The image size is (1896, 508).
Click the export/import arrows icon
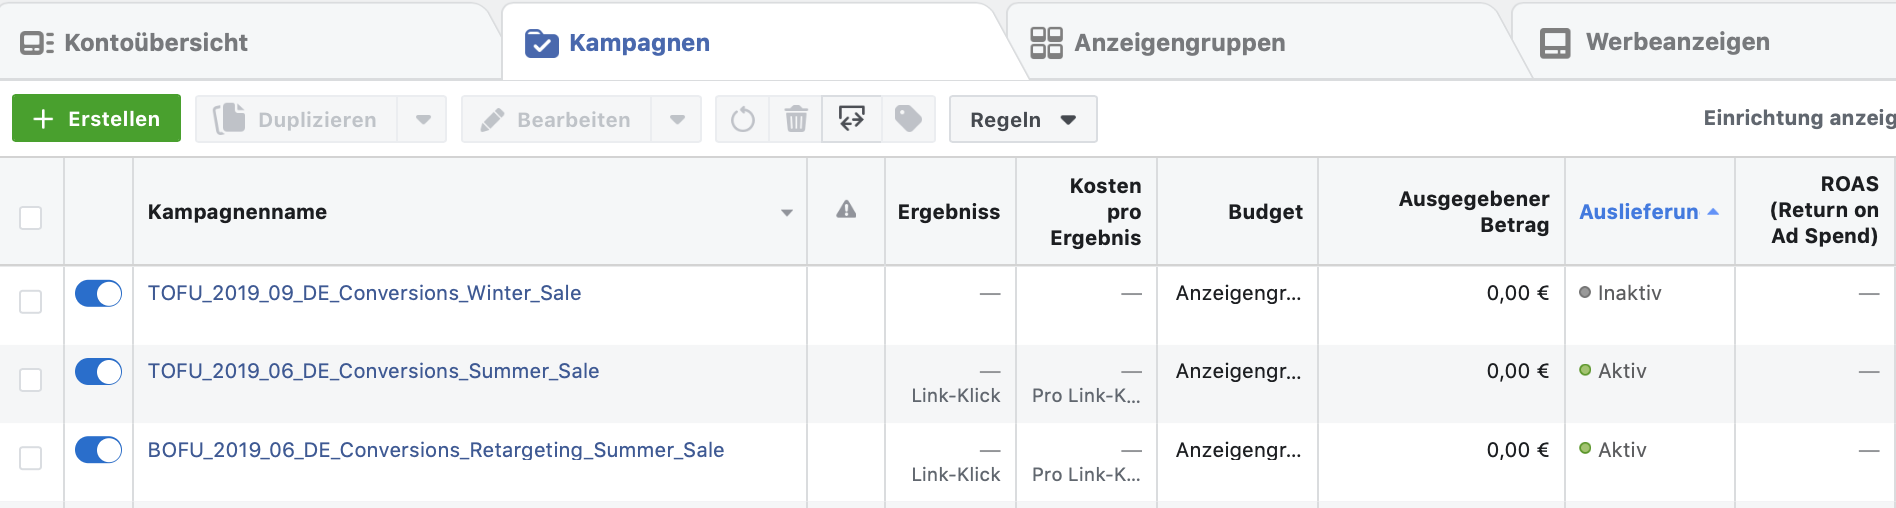pos(851,119)
